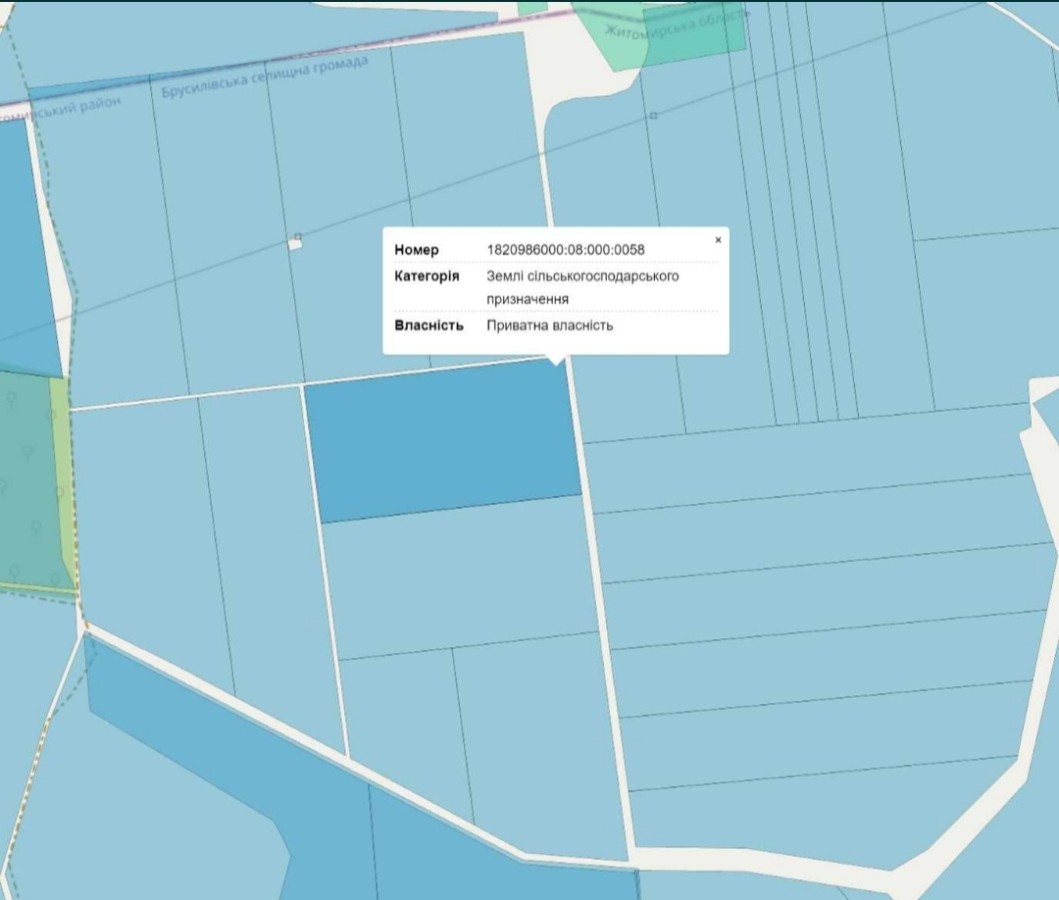Click the 'Власність' field label
The width and height of the screenshot is (1059, 900).
429,326
